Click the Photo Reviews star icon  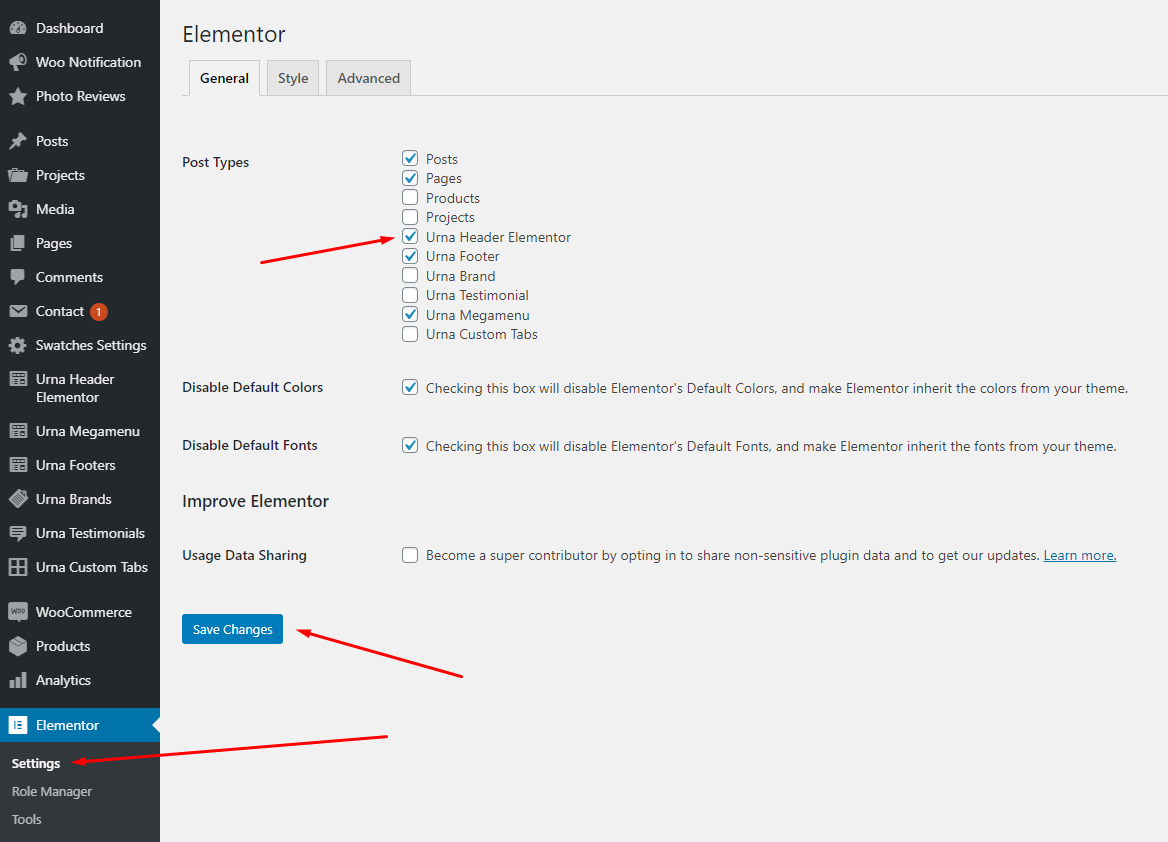(18, 96)
